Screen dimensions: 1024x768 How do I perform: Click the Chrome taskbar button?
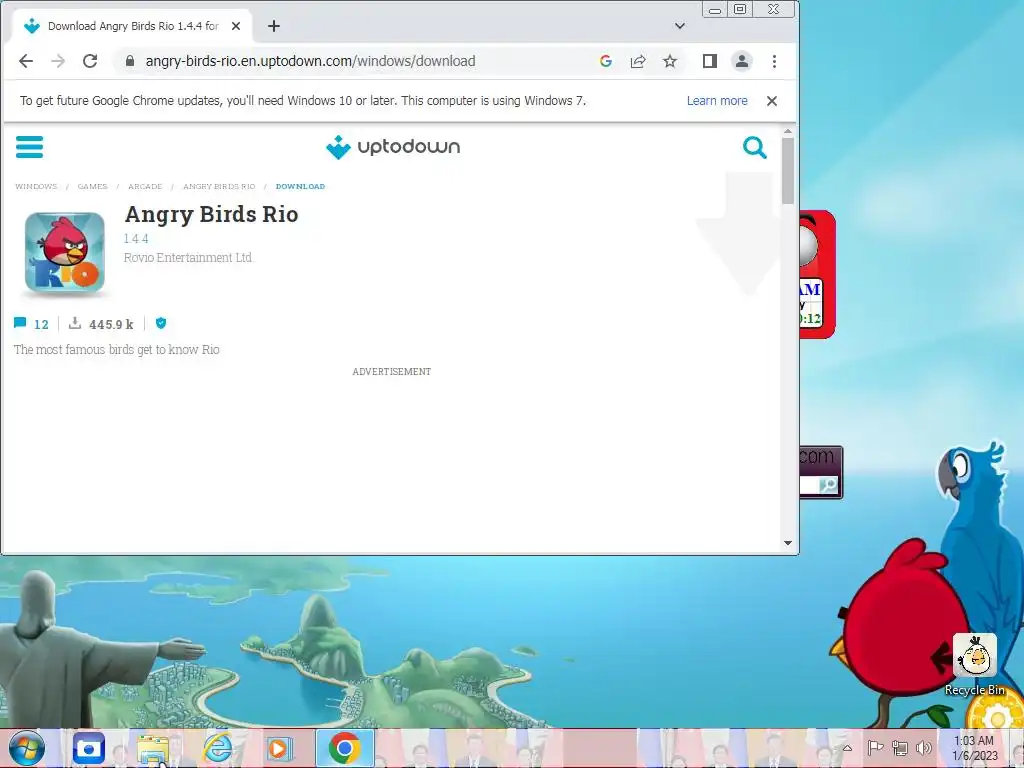point(345,748)
